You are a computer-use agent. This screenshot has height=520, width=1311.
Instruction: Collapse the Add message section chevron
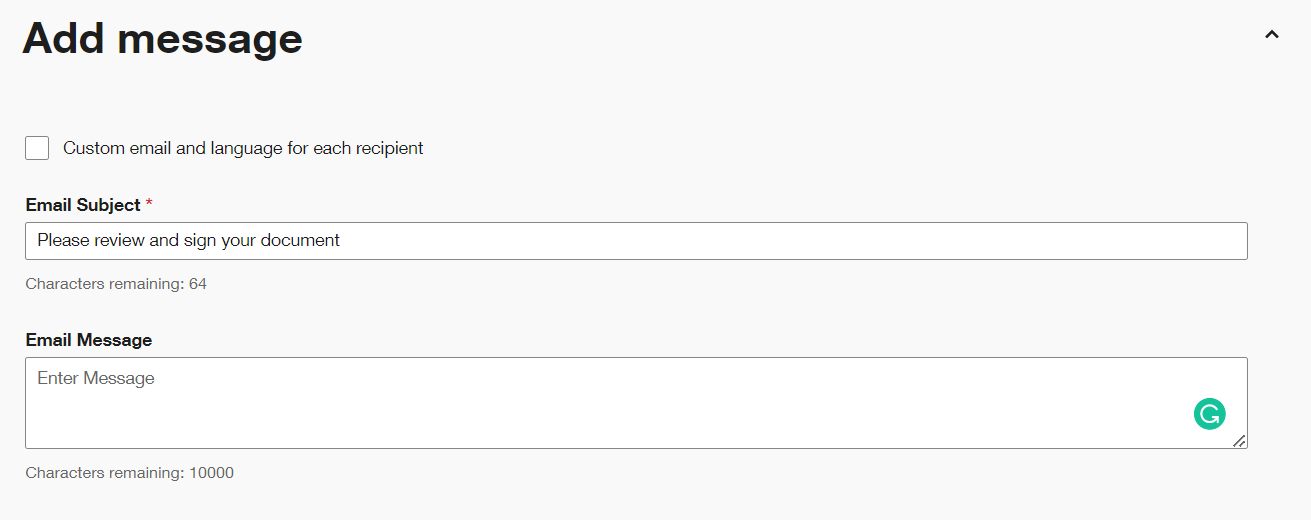(x=1272, y=35)
